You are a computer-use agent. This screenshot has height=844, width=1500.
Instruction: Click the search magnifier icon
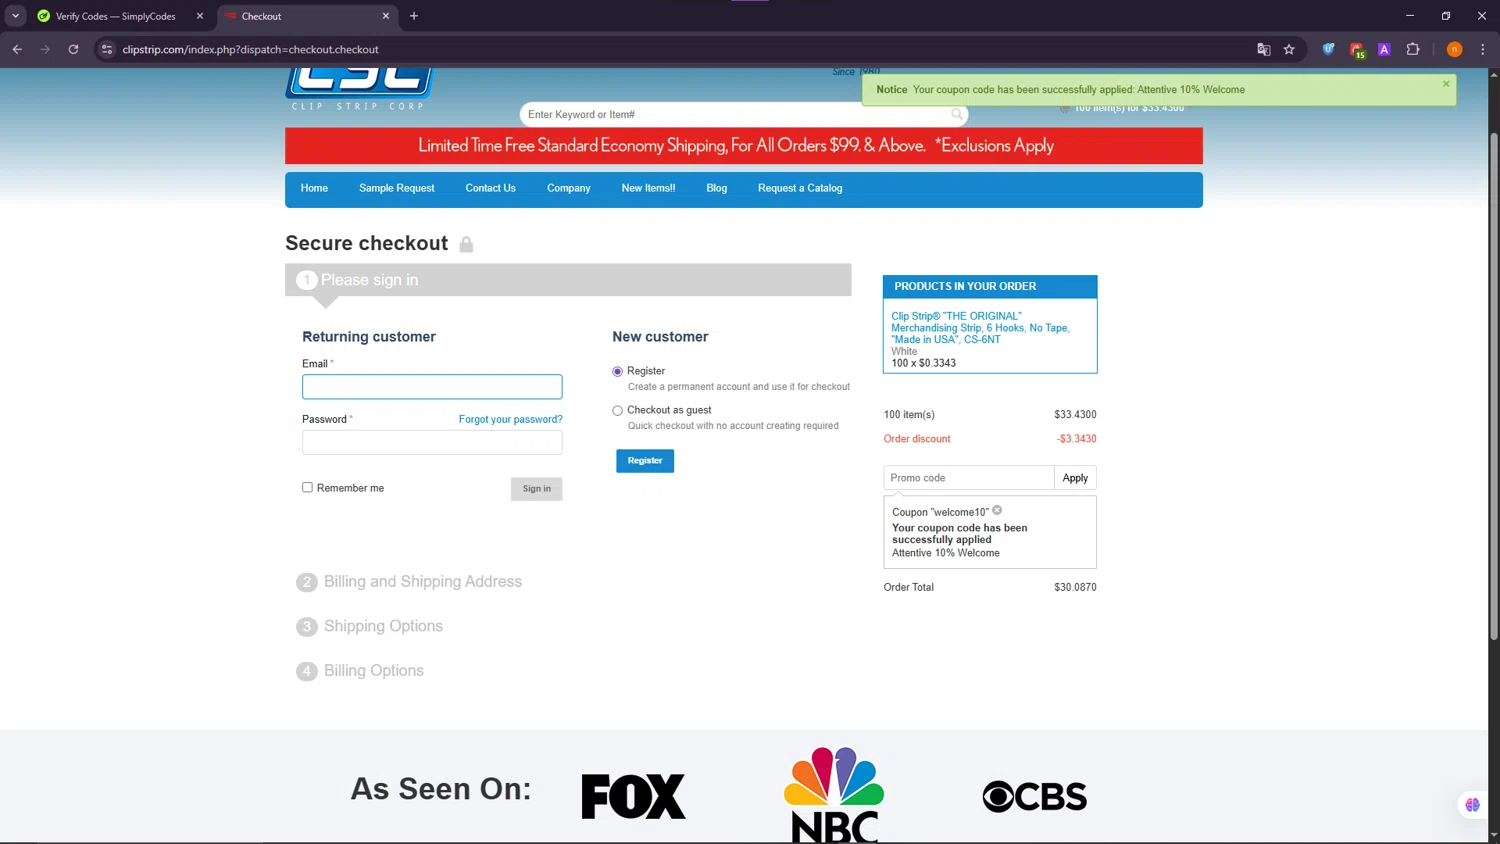coord(957,114)
